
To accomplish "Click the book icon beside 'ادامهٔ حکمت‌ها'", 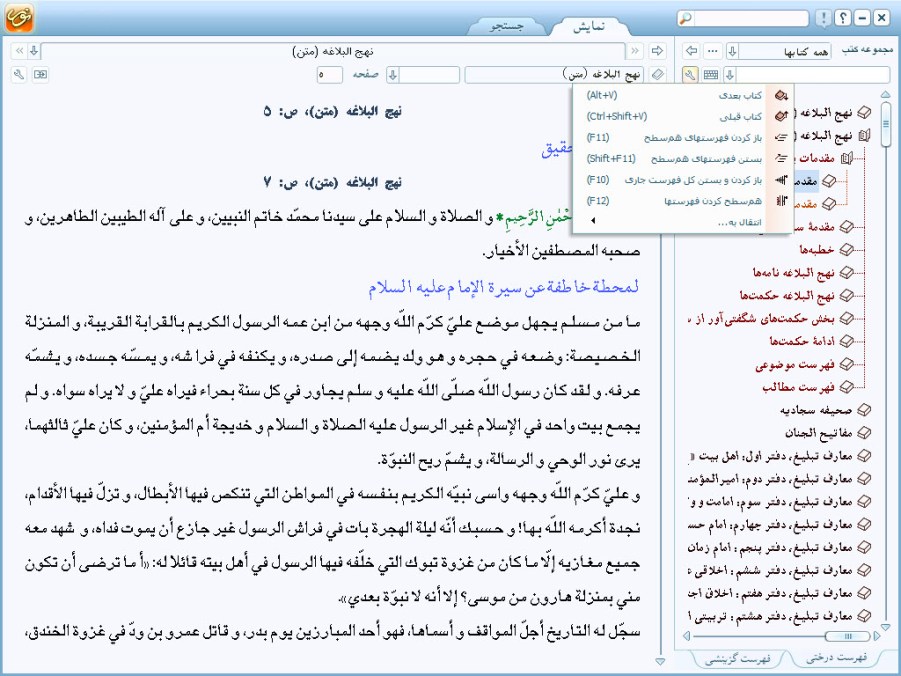I will pos(846,341).
